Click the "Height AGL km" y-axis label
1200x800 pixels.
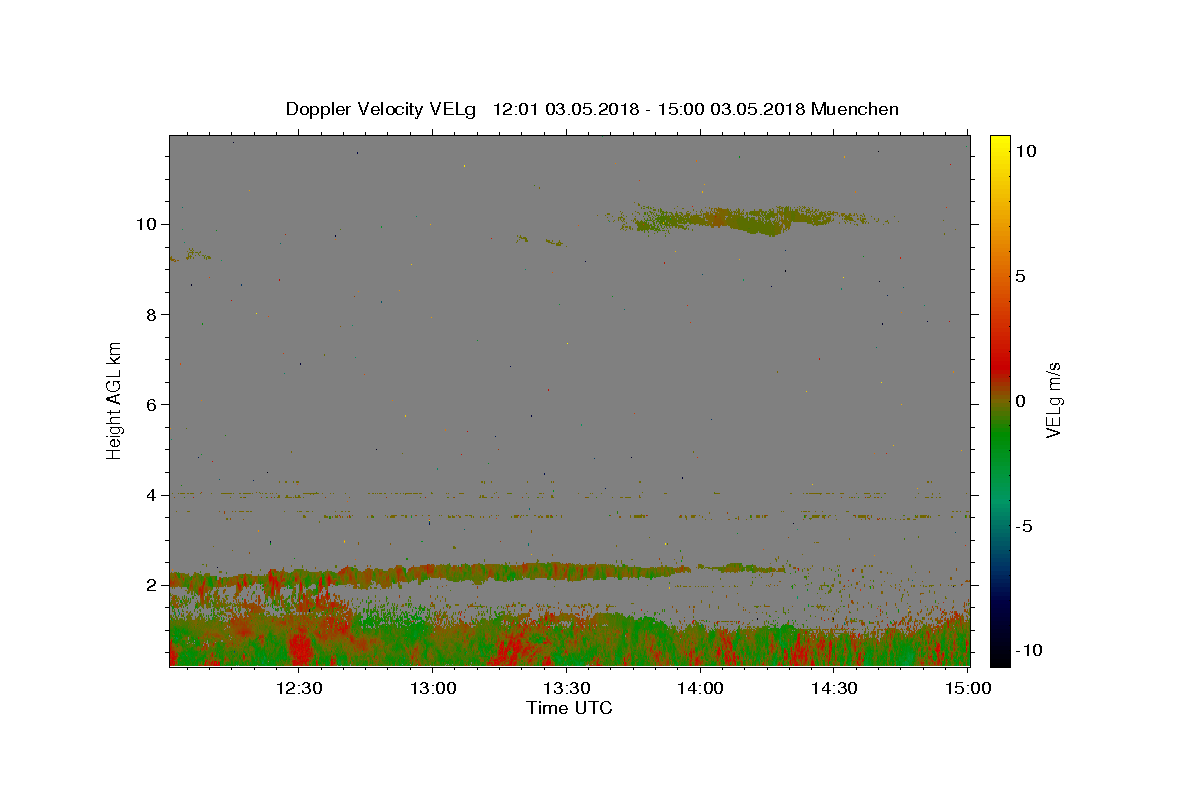(x=115, y=399)
